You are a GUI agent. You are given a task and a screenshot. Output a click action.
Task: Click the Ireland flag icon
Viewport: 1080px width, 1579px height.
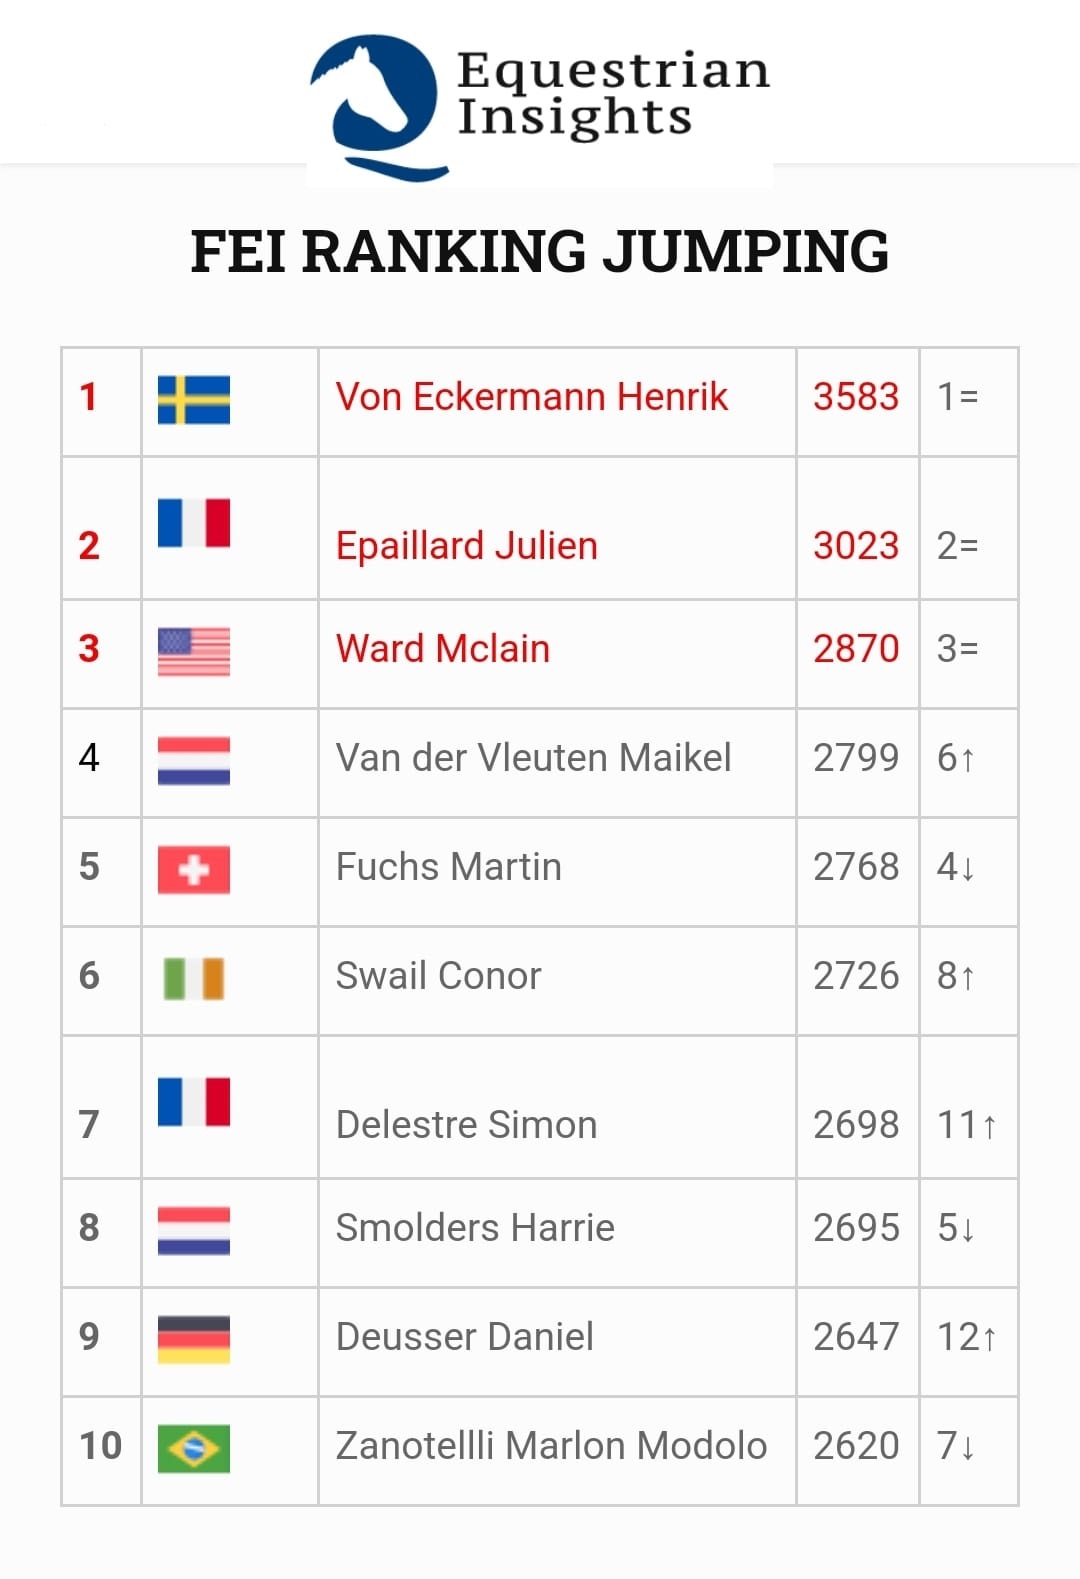(x=194, y=978)
